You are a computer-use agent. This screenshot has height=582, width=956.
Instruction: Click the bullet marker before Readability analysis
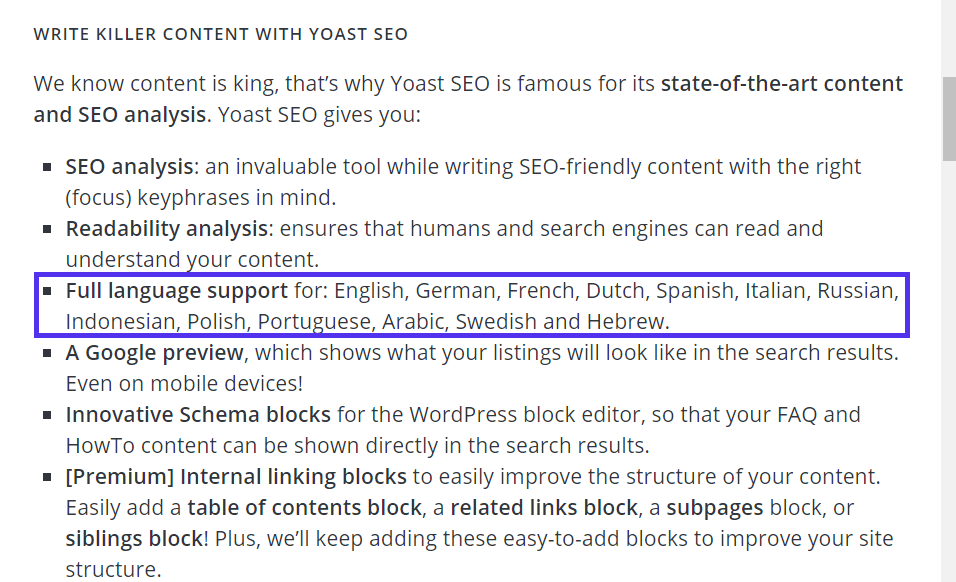click(x=48, y=229)
